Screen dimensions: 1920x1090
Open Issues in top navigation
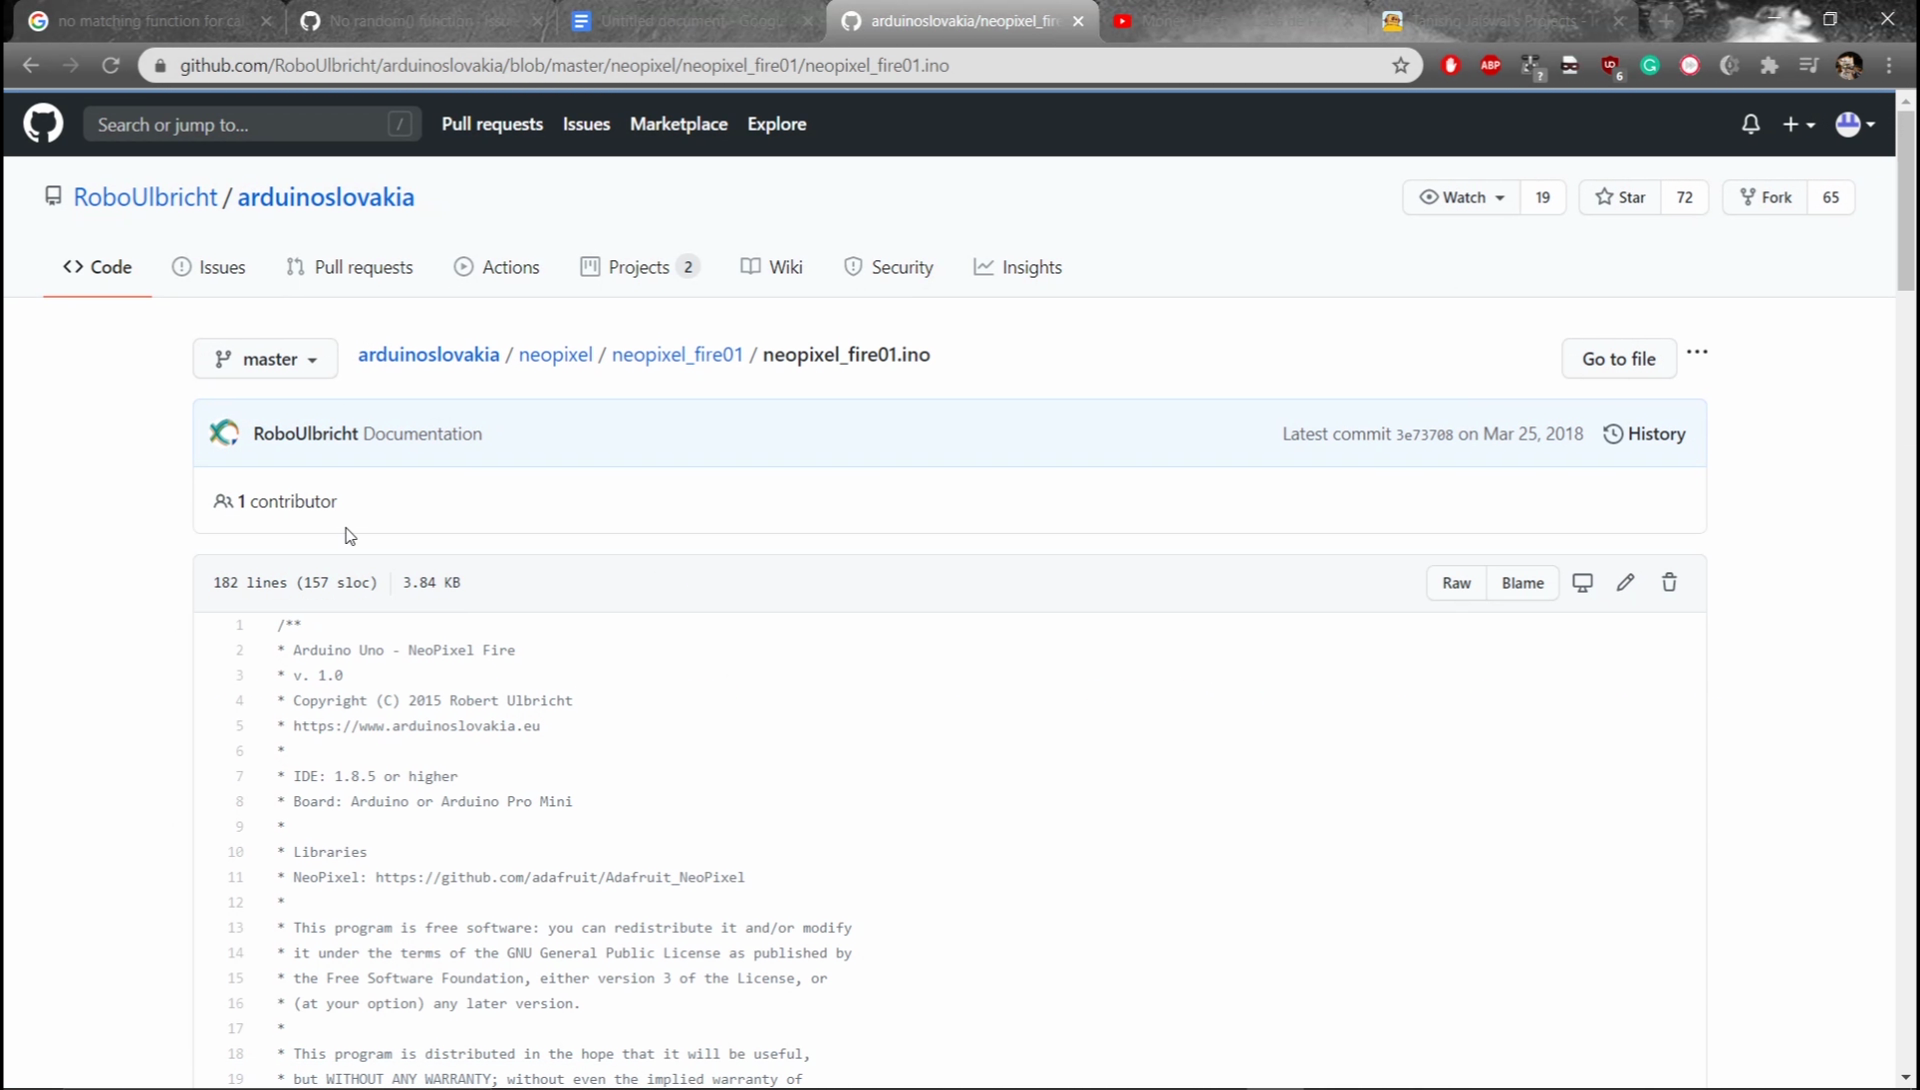pyautogui.click(x=586, y=124)
